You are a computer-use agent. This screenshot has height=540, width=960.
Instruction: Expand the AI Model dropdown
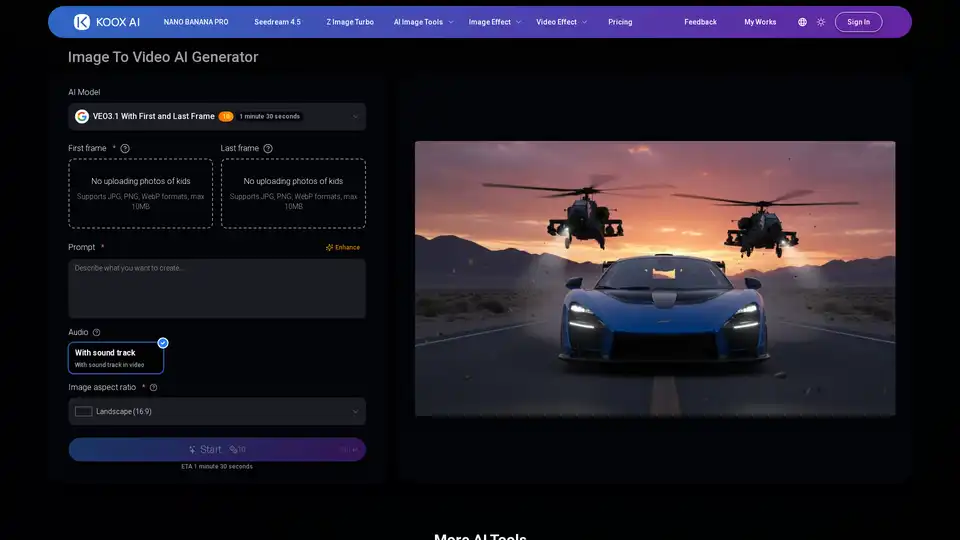(354, 116)
